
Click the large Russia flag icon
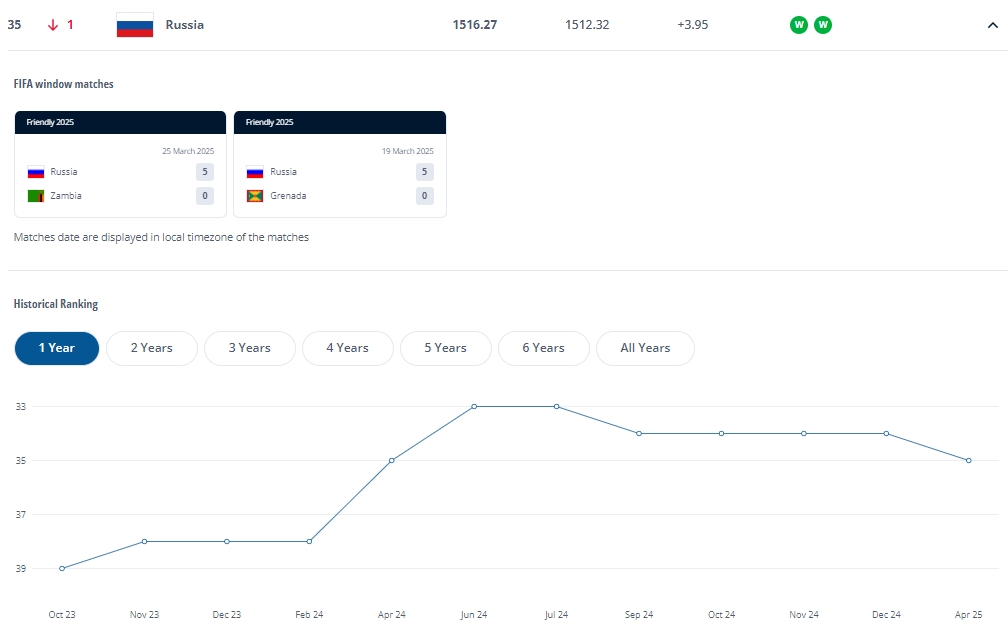point(135,25)
